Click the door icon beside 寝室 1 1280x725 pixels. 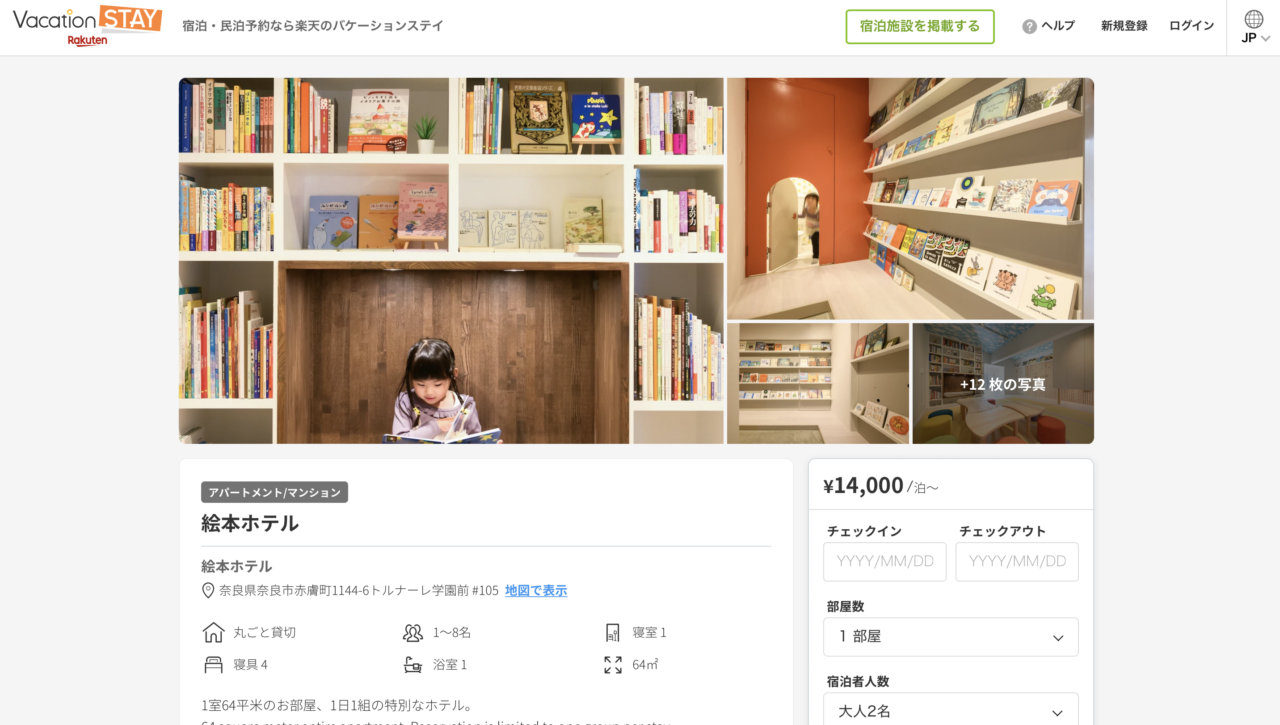pyautogui.click(x=613, y=632)
